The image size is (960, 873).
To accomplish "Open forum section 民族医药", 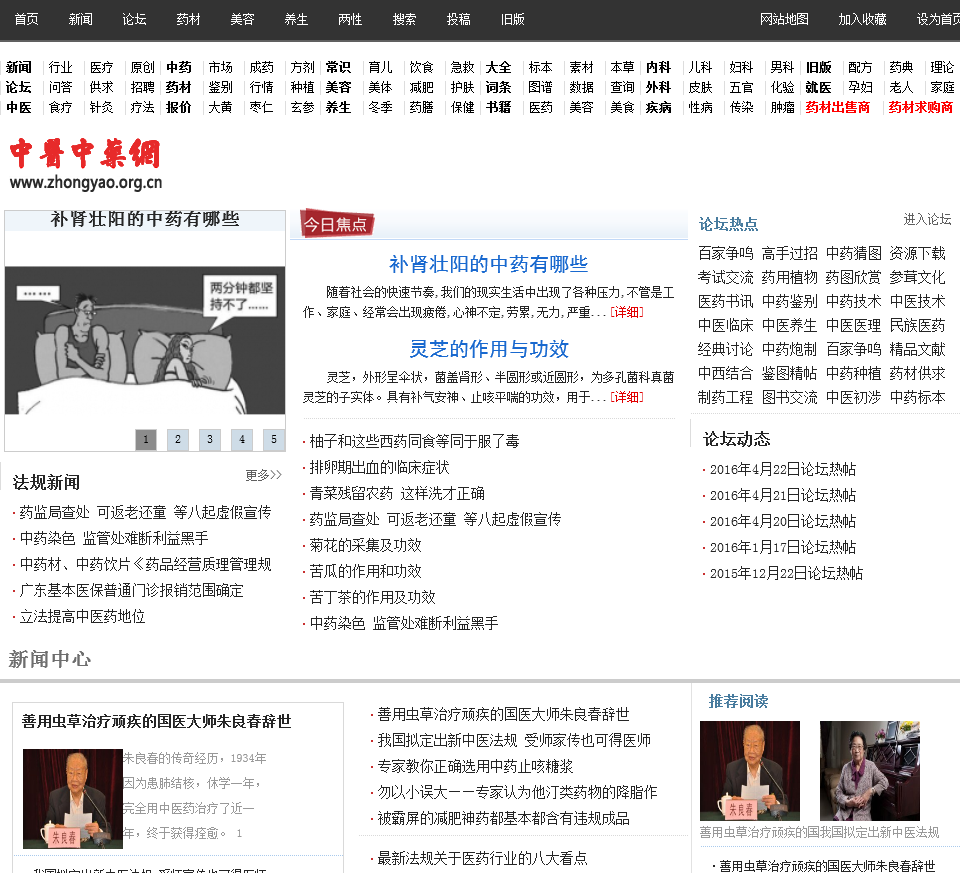I will click(917, 325).
